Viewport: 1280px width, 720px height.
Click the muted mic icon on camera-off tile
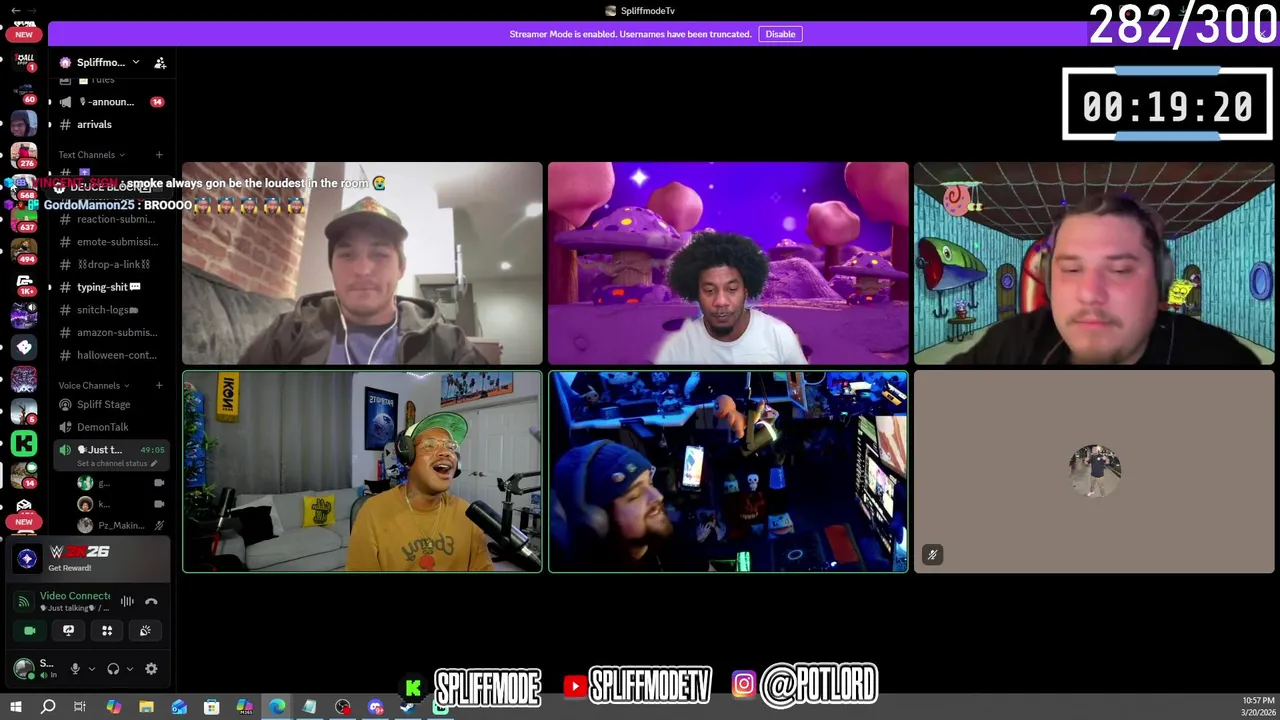(932, 555)
